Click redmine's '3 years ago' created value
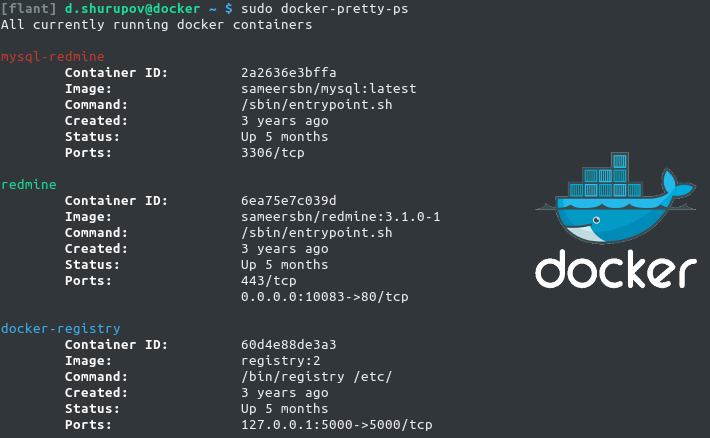 pyautogui.click(x=285, y=249)
